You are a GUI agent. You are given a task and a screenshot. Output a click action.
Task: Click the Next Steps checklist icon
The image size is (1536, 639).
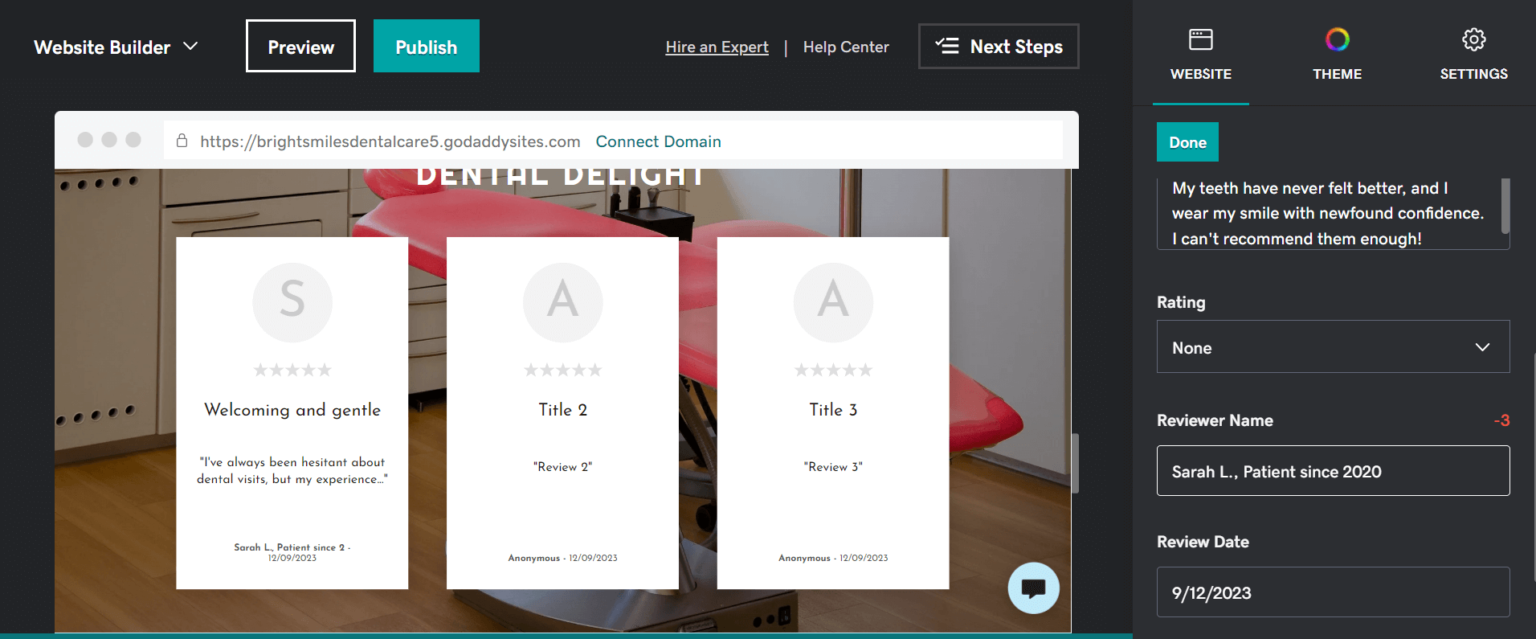point(946,46)
